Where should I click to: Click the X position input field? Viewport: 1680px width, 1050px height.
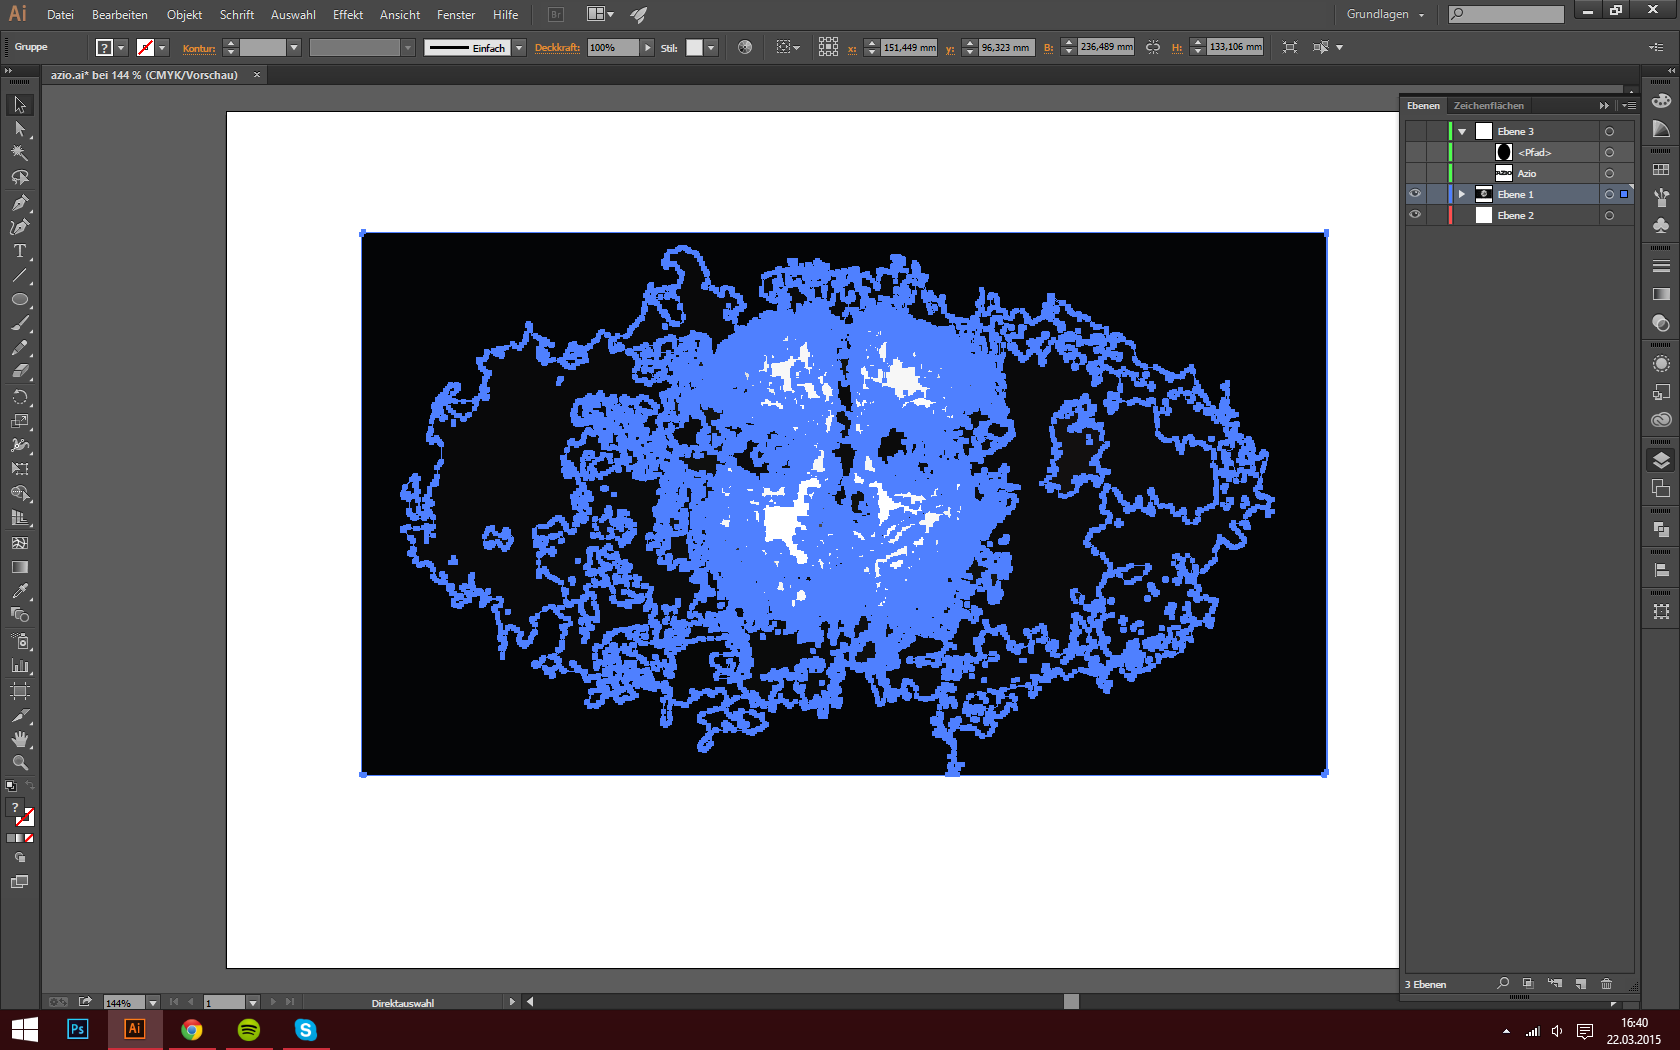tap(908, 47)
